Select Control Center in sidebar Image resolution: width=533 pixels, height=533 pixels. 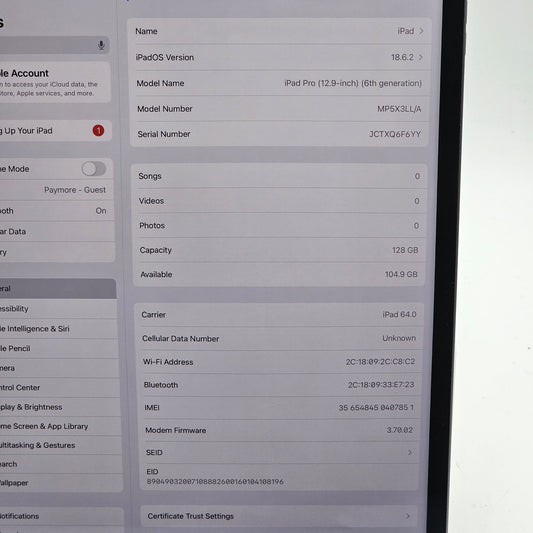59,388
